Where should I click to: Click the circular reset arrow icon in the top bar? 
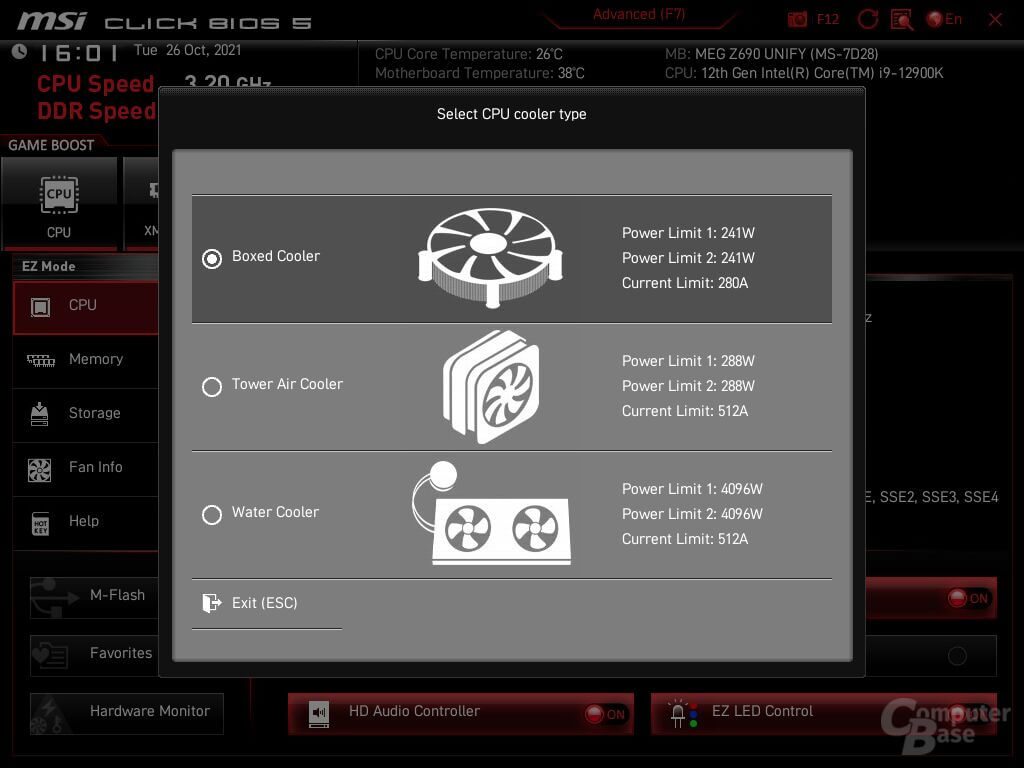(x=868, y=20)
